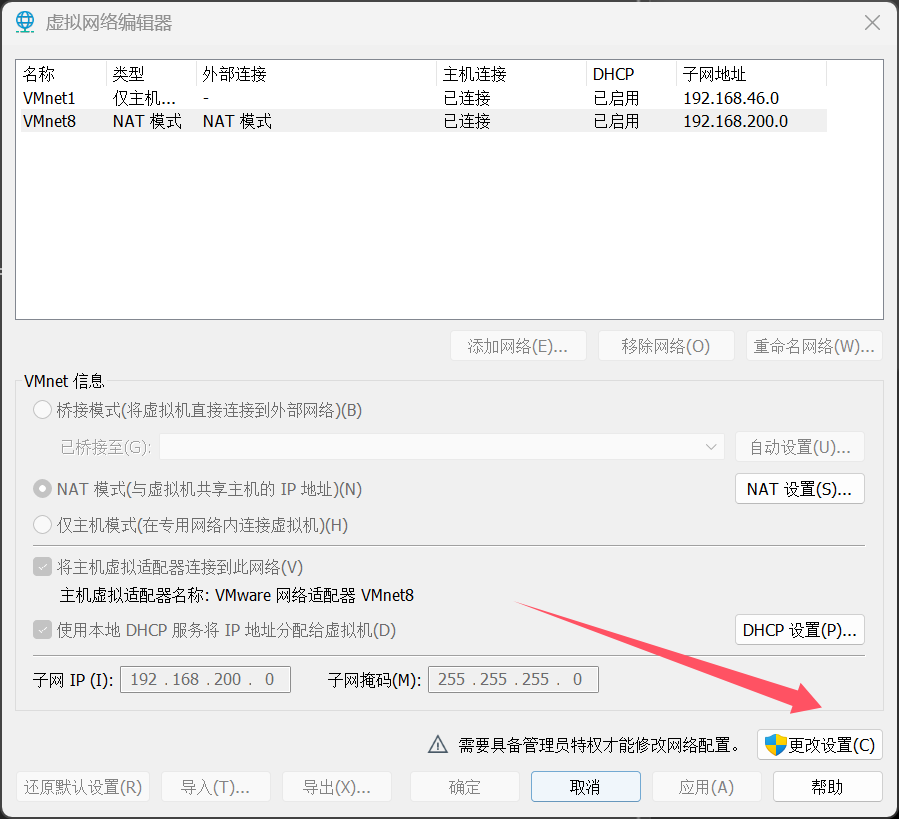The width and height of the screenshot is (899, 819).
Task: Toggle 将主机虚拟适配器连接到此网络 checkbox
Action: 42,567
